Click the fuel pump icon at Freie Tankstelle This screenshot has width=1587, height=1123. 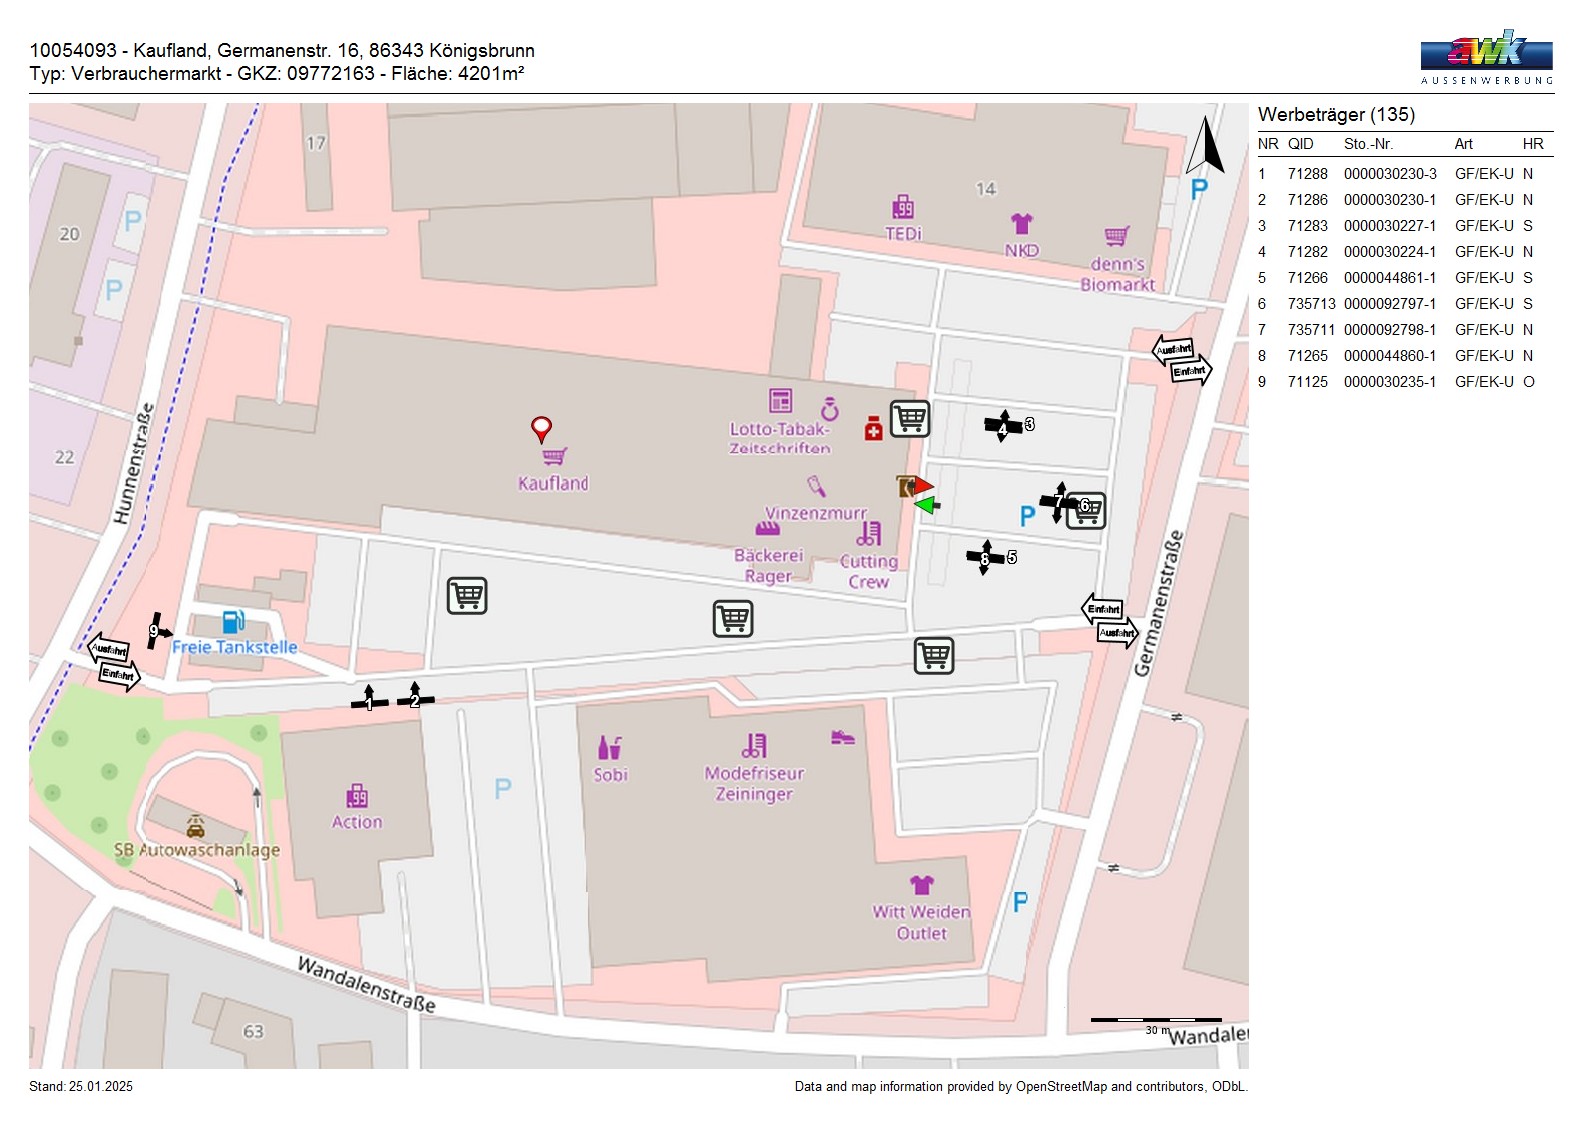coord(233,622)
